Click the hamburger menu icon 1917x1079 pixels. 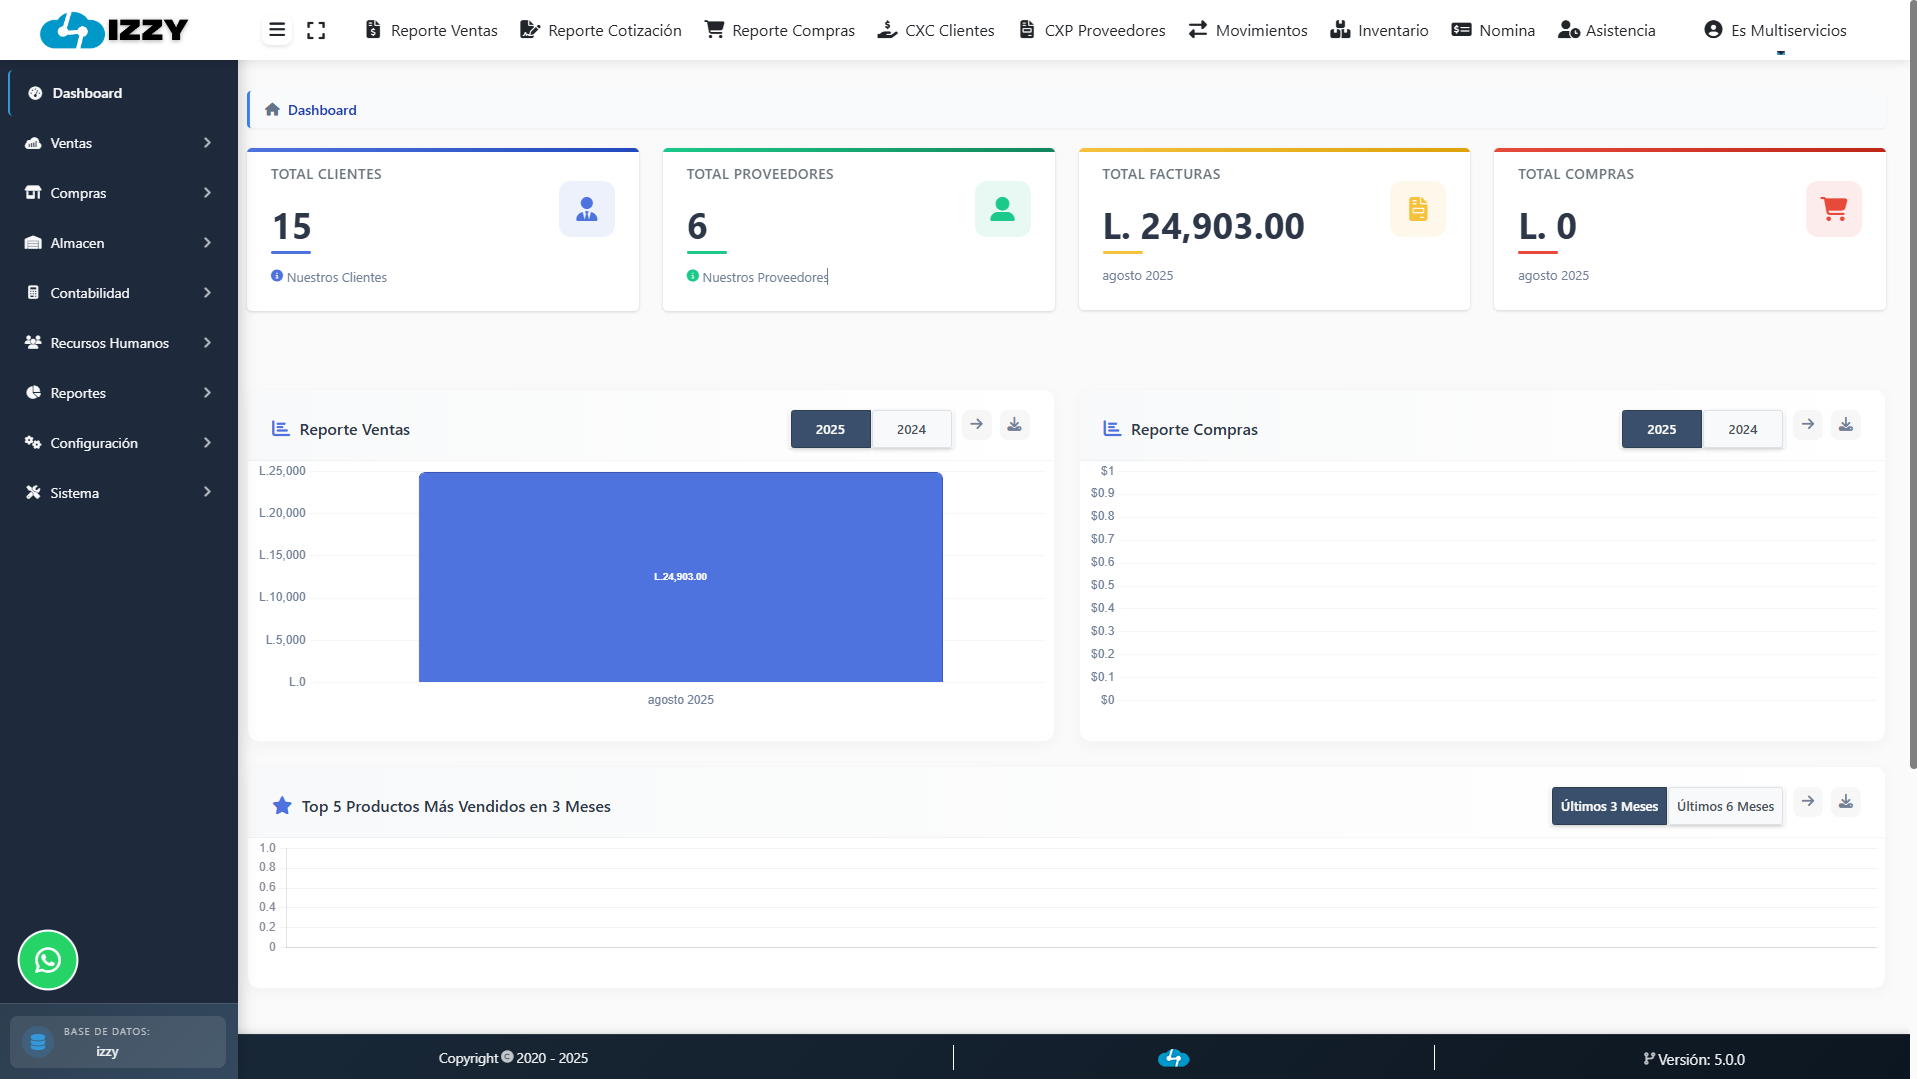277,30
